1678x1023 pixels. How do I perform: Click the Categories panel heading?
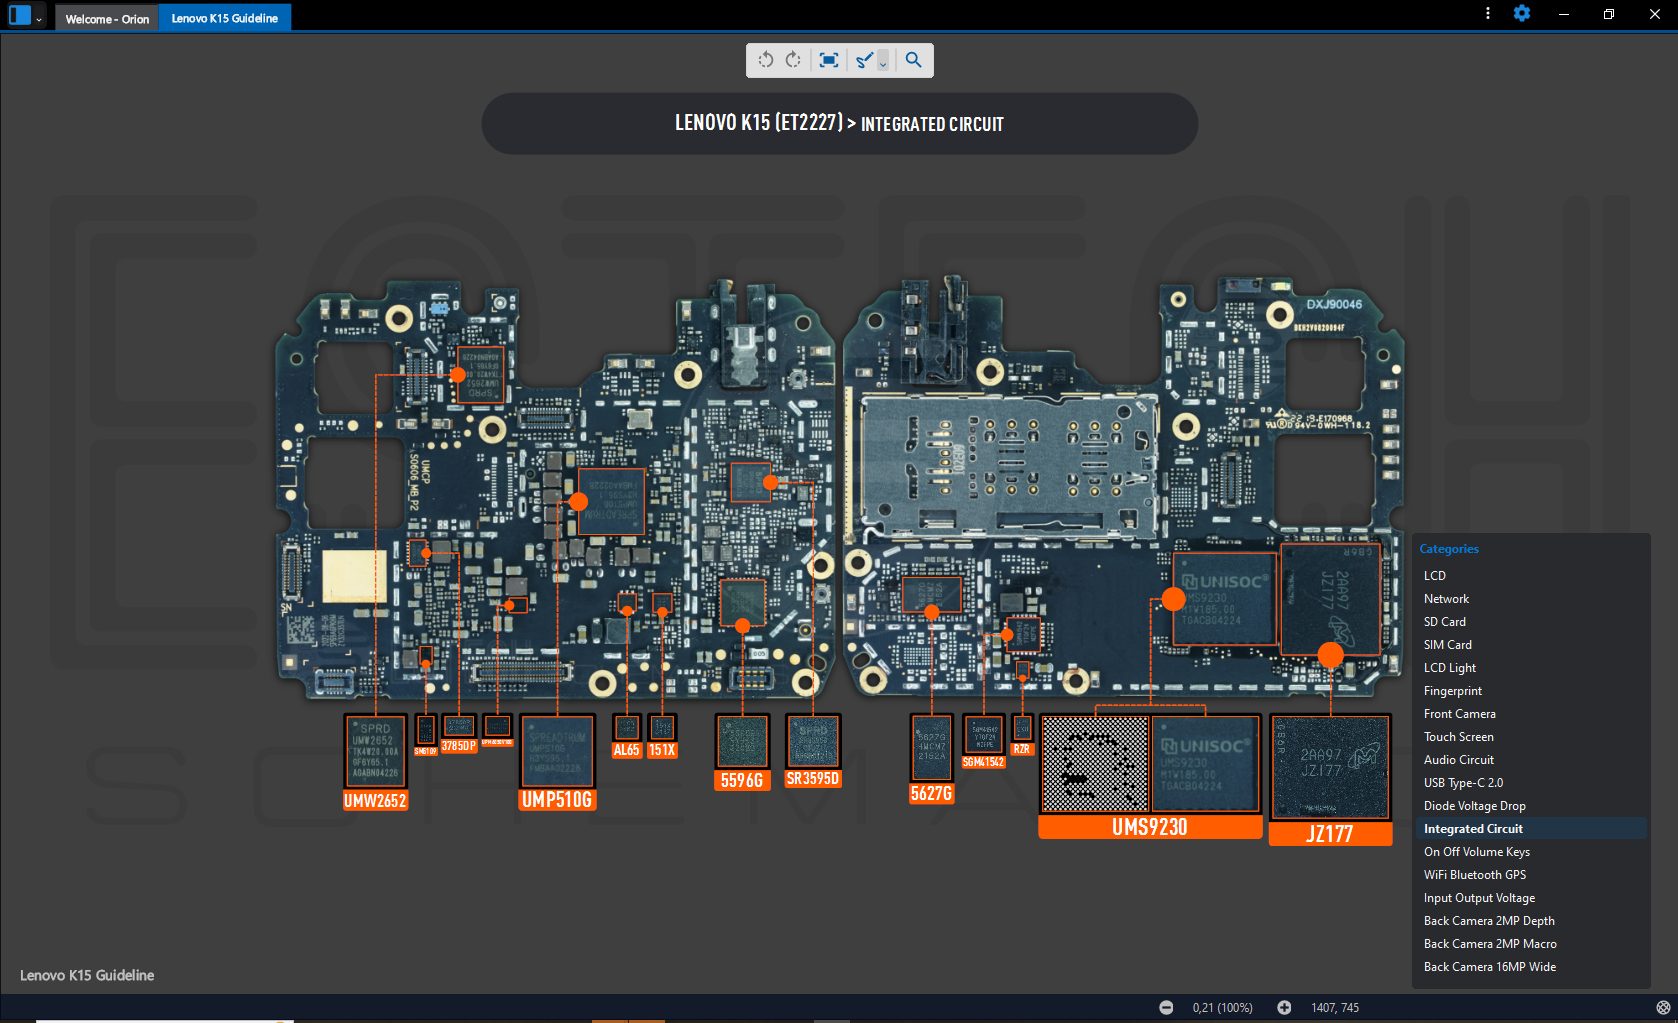click(x=1449, y=549)
